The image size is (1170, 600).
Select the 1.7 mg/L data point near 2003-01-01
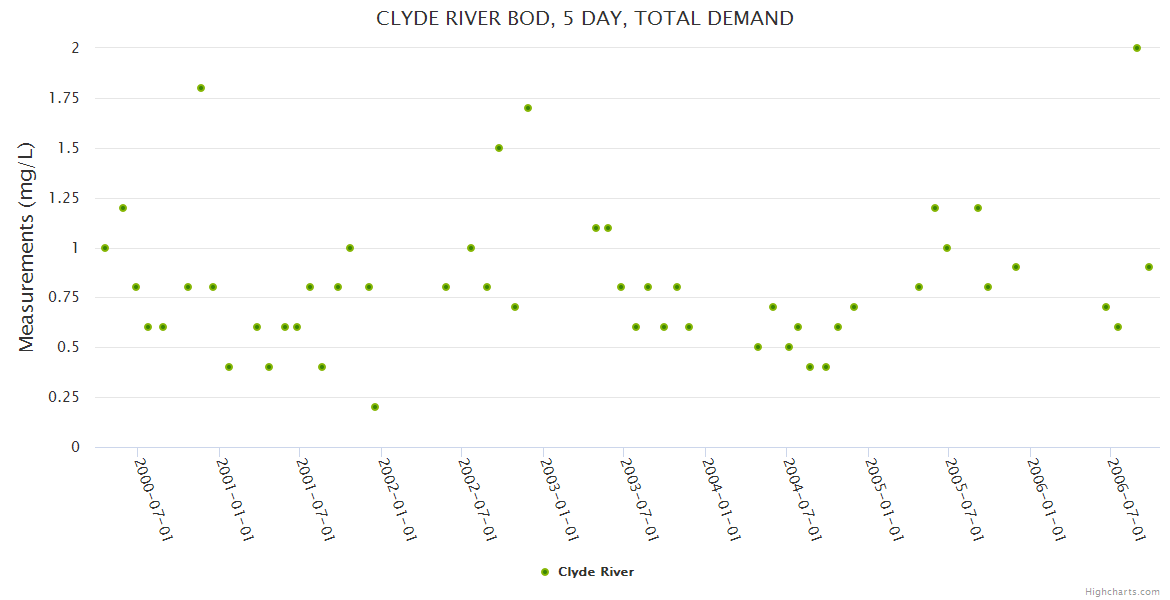528,108
